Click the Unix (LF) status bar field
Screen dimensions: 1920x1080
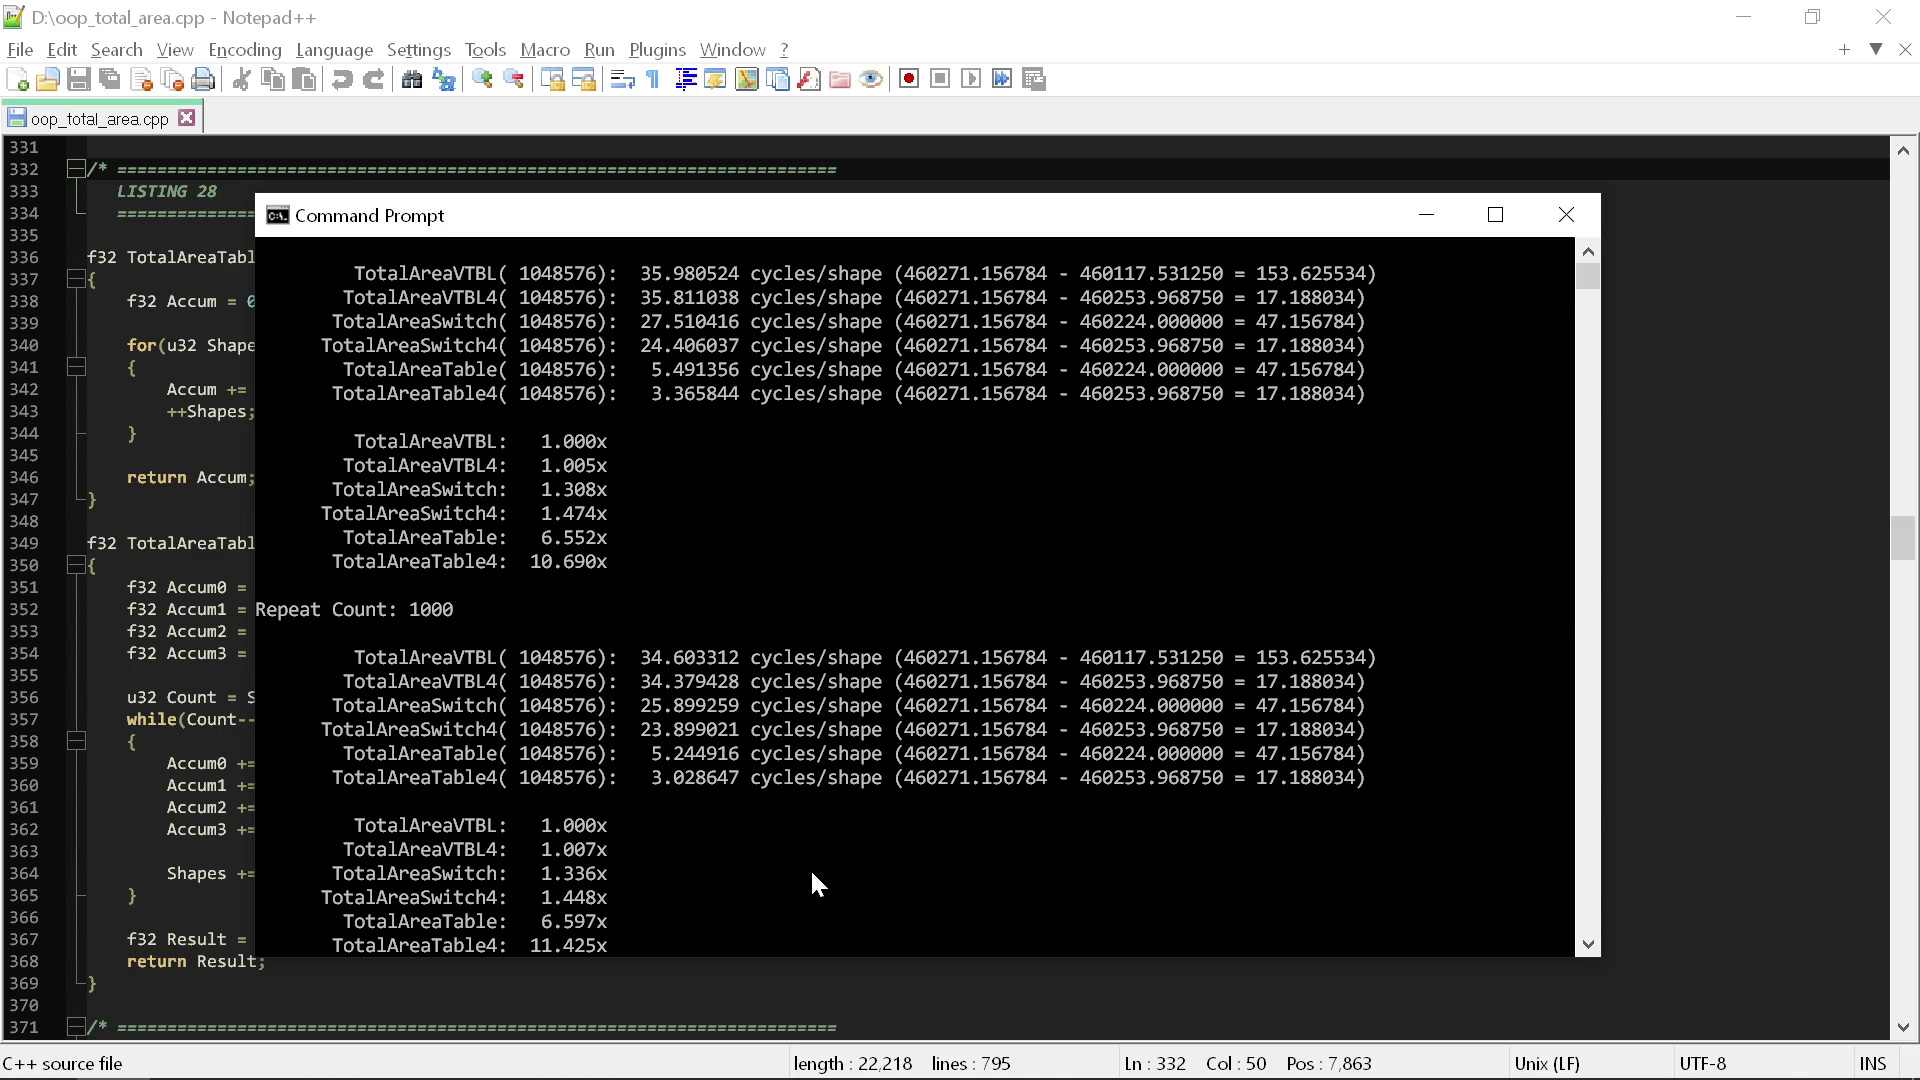1546,1063
